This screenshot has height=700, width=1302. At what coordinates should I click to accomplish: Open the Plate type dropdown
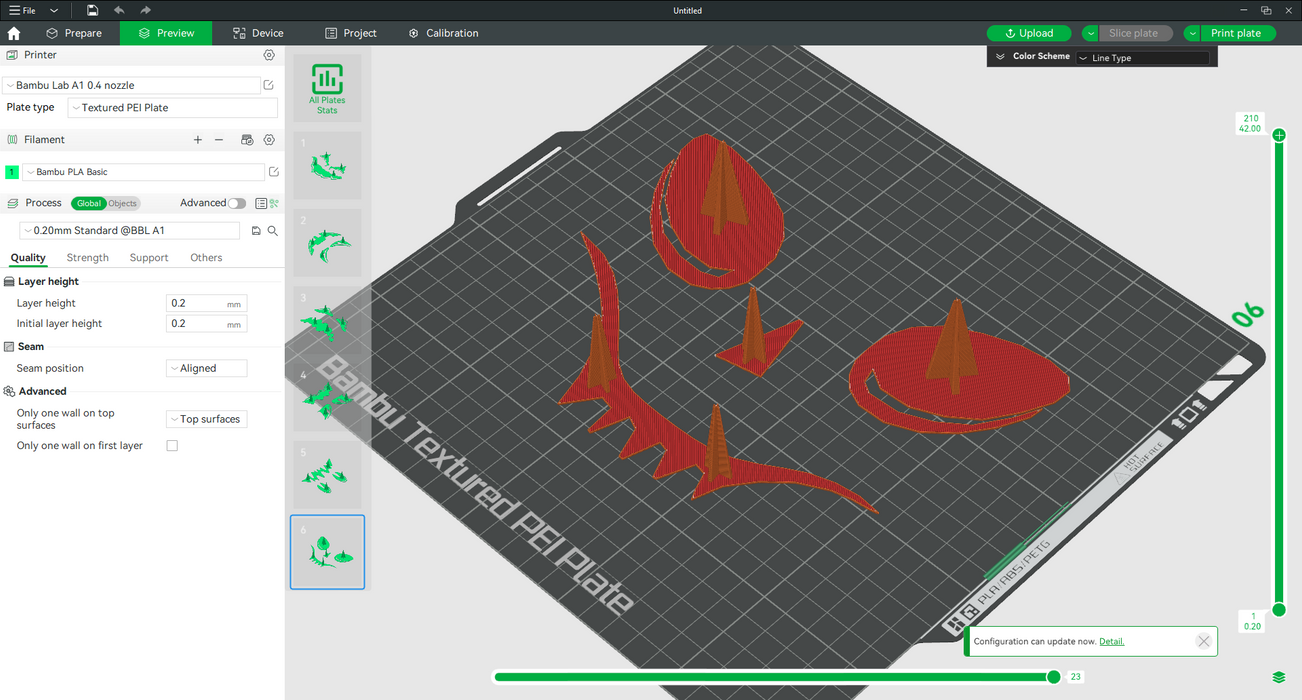[172, 108]
